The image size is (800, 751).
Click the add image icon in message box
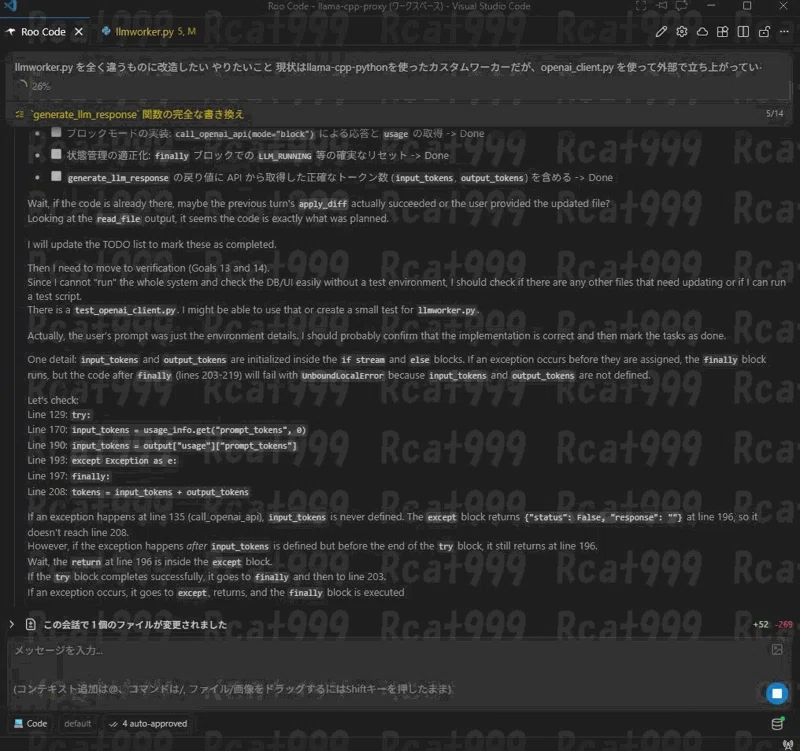777,649
